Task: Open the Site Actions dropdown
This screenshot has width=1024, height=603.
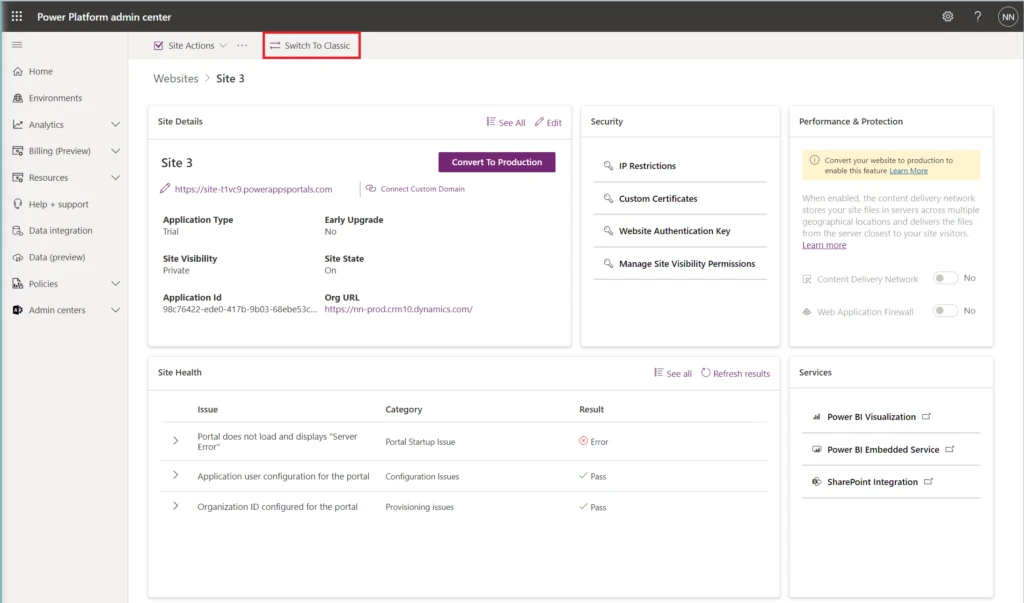Action: [191, 46]
